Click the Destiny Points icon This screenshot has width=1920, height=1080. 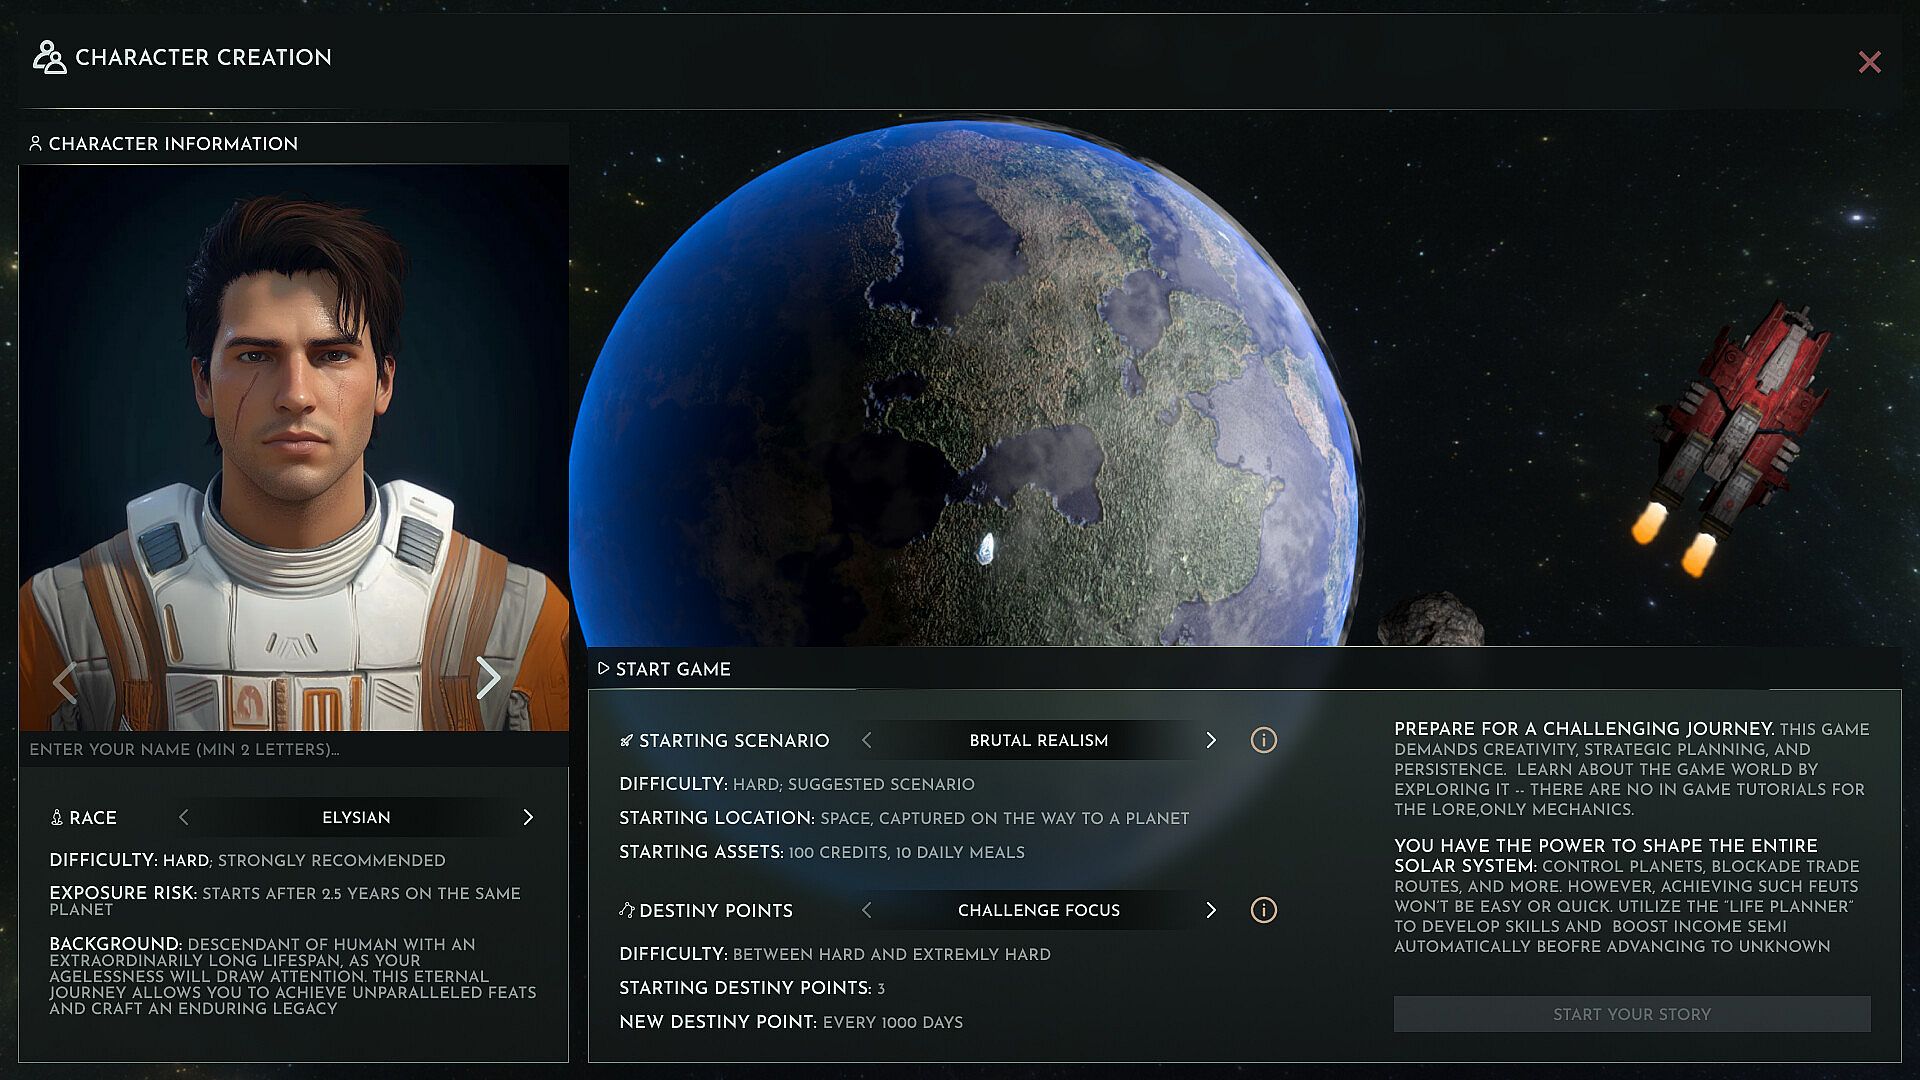point(627,910)
